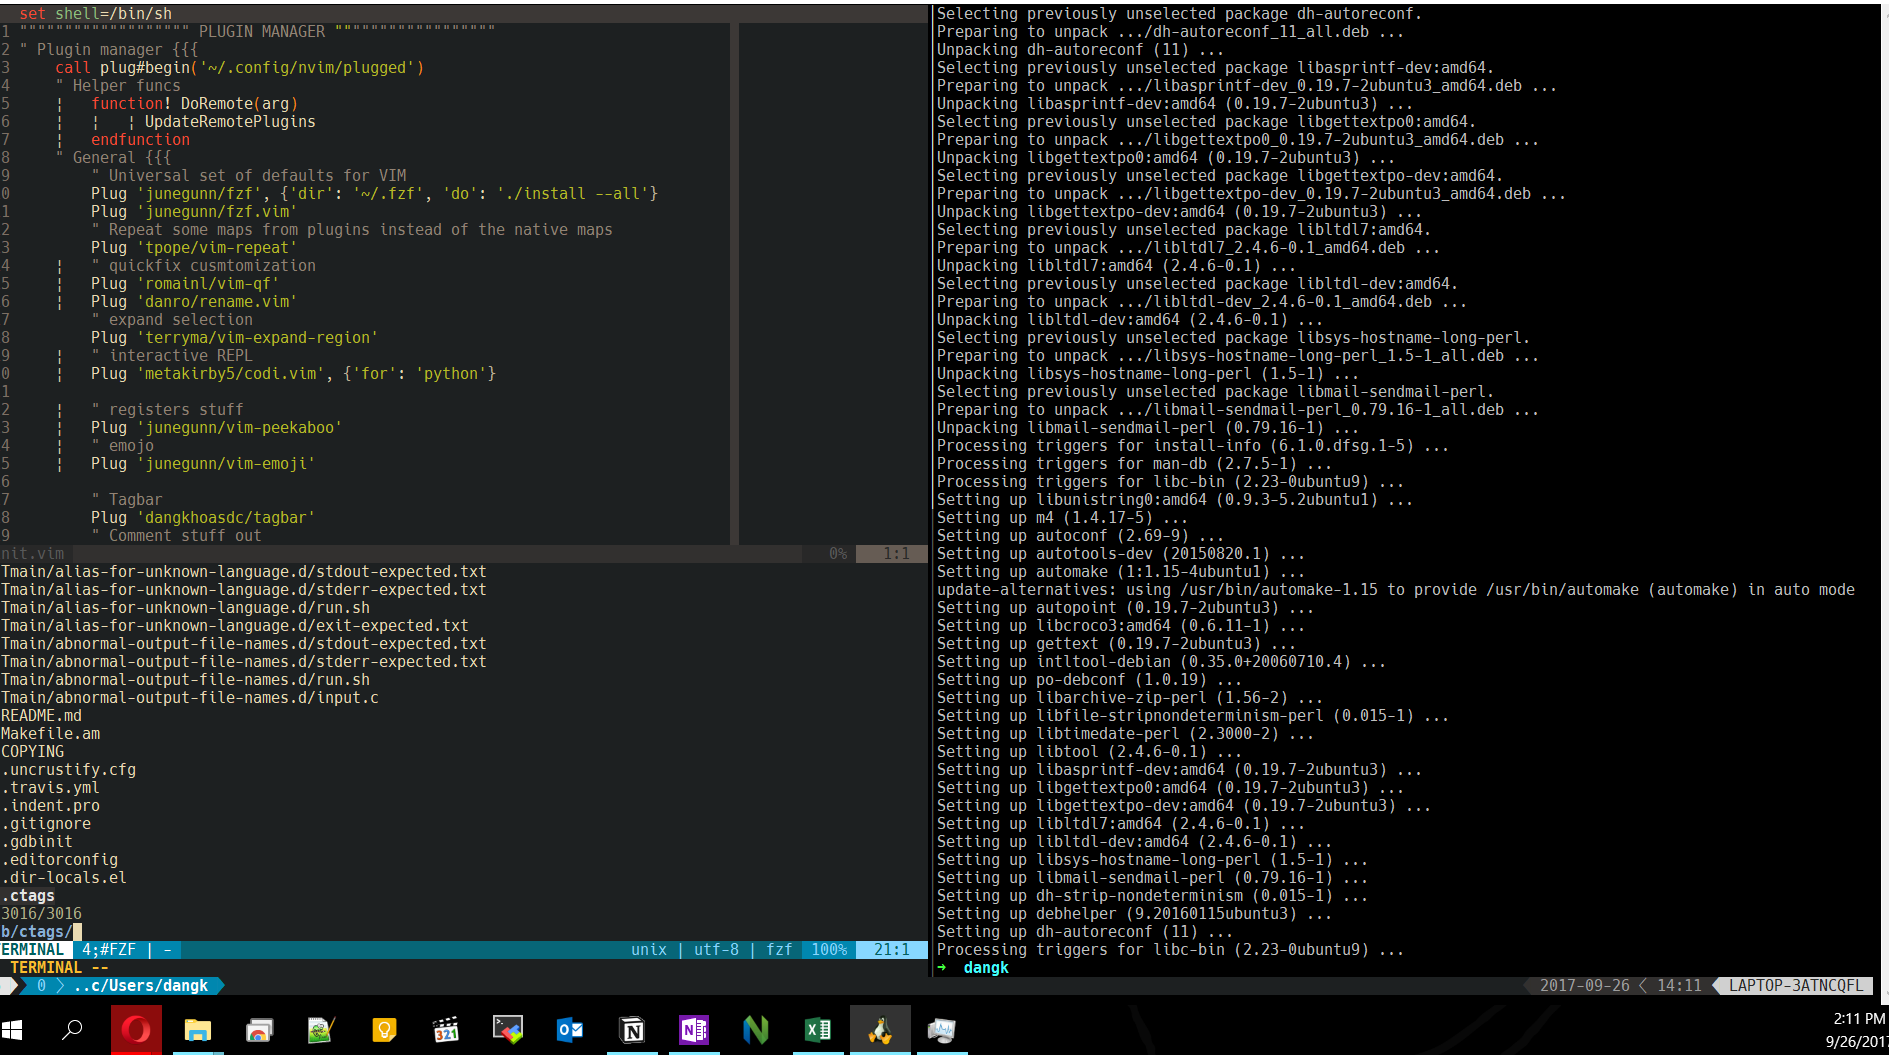
Task: Click the 3016/3016 match counter
Action: coord(41,914)
